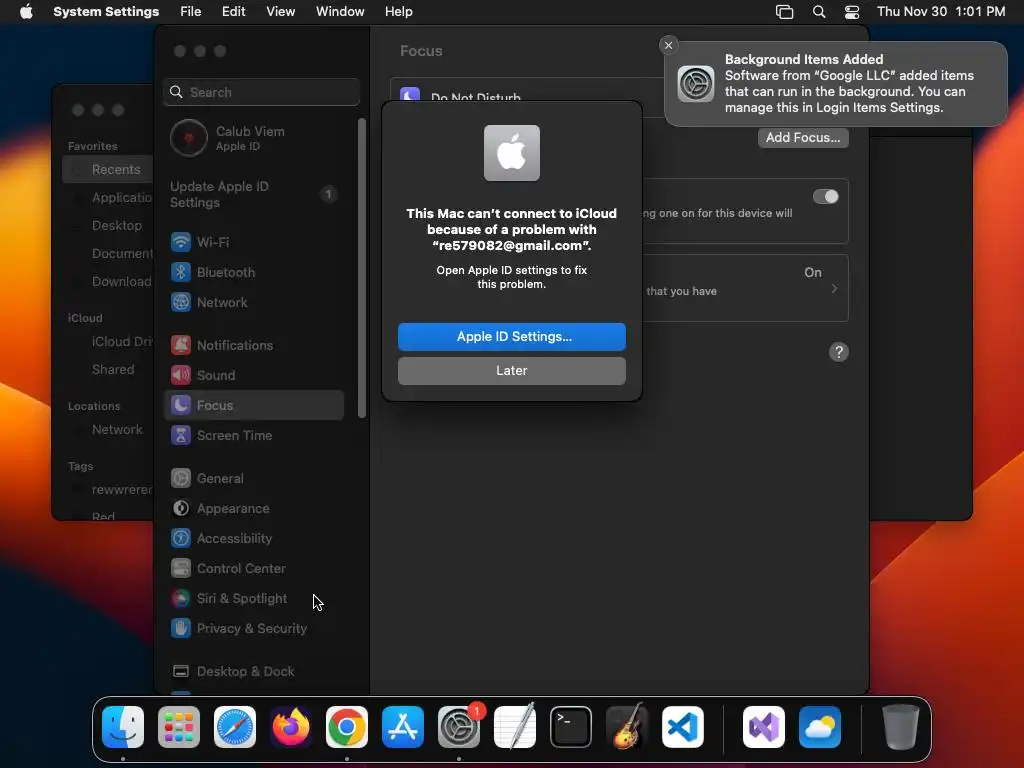The image size is (1024, 768).
Task: Close the Background Items Added notification
Action: (x=668, y=45)
